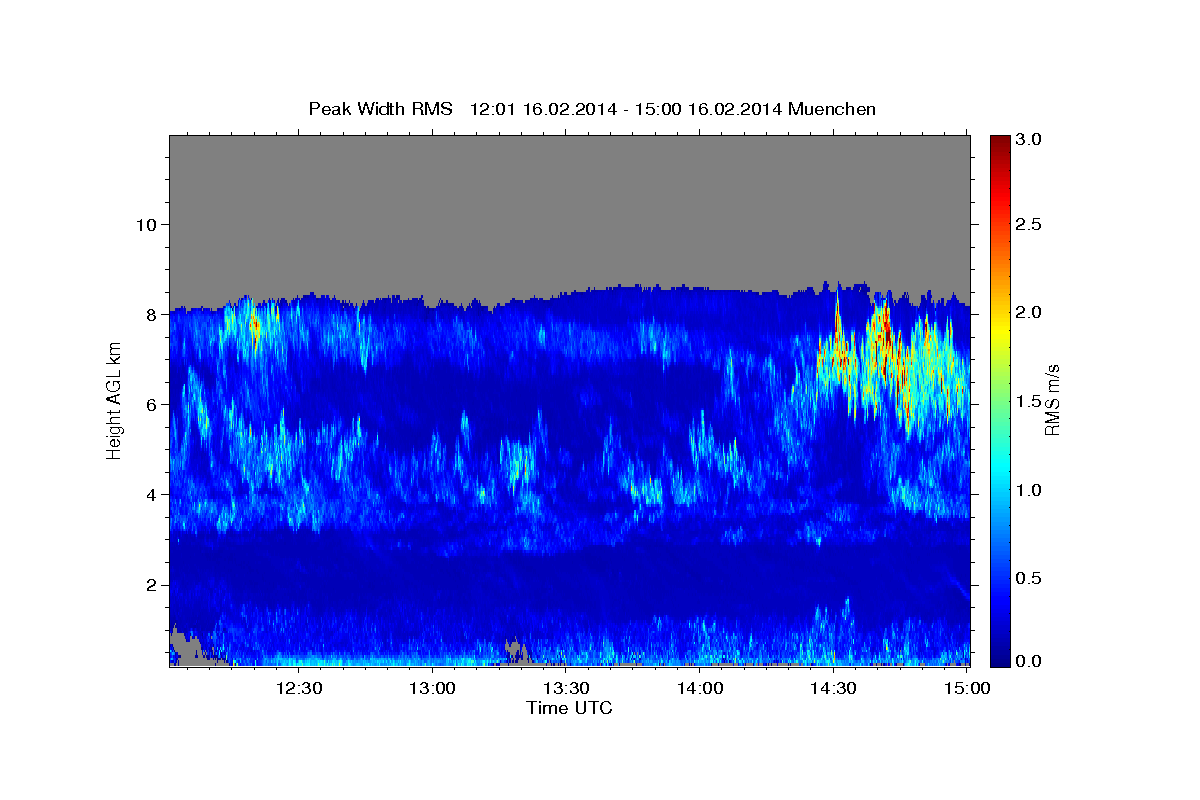Click the colorbar value 1.5
This screenshot has width=1200, height=800.
click(1029, 400)
